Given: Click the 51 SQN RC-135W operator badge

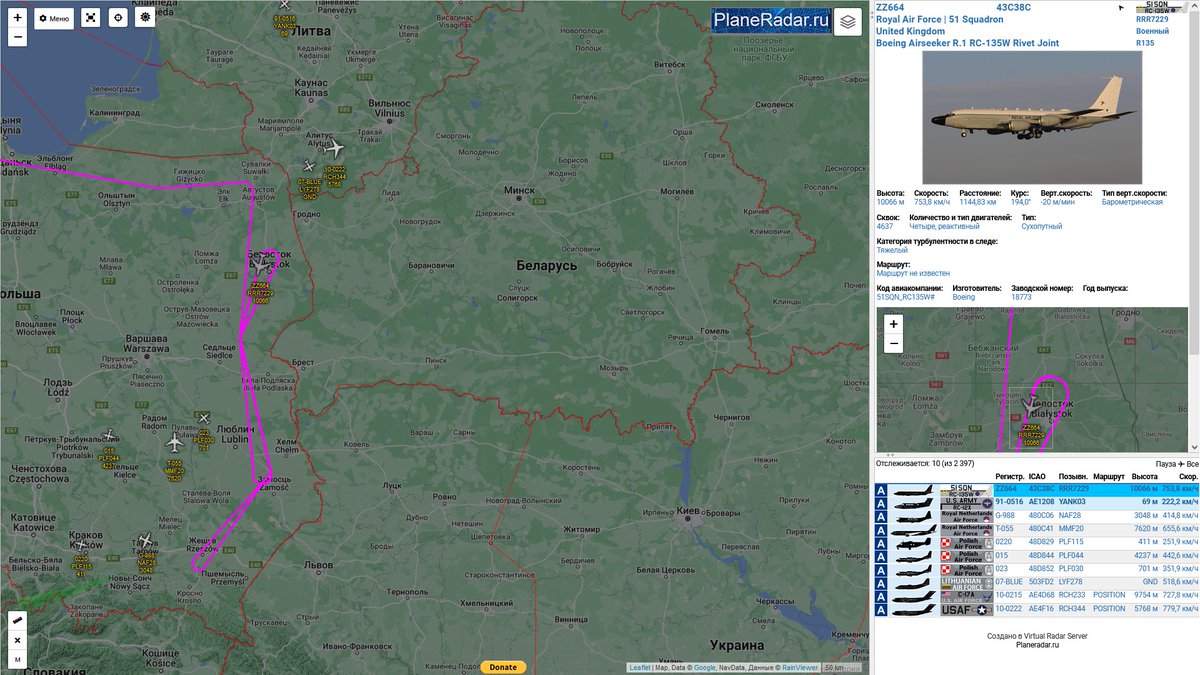Looking at the screenshot, I should pos(1161,6).
